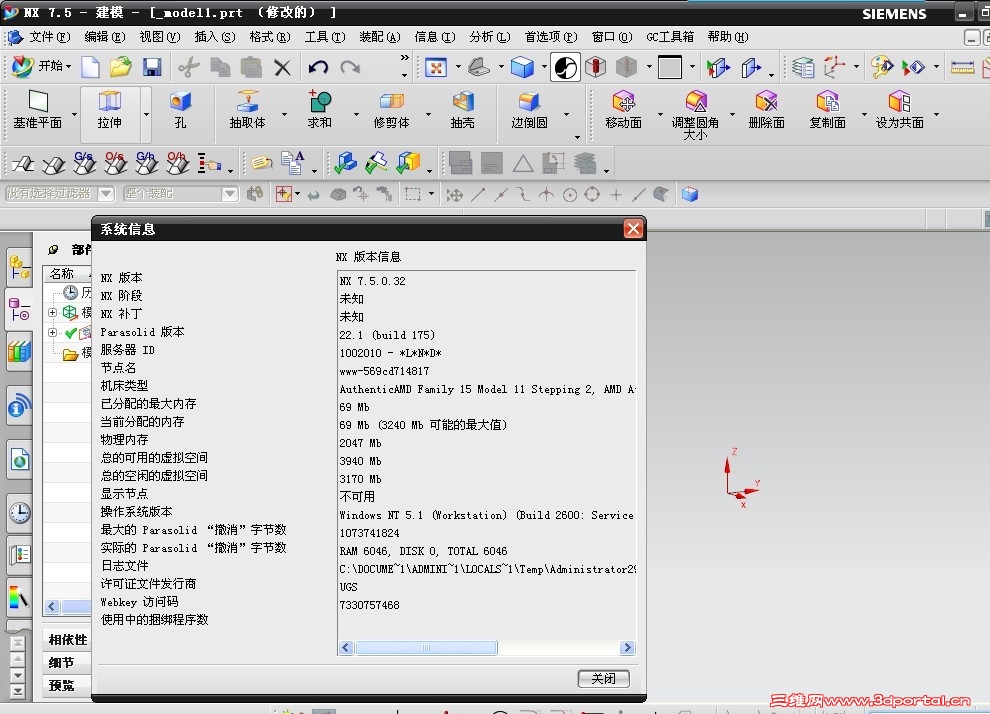990x714 pixels.
Task: Select the NX 7.5.0.32 version text
Action: [373, 282]
